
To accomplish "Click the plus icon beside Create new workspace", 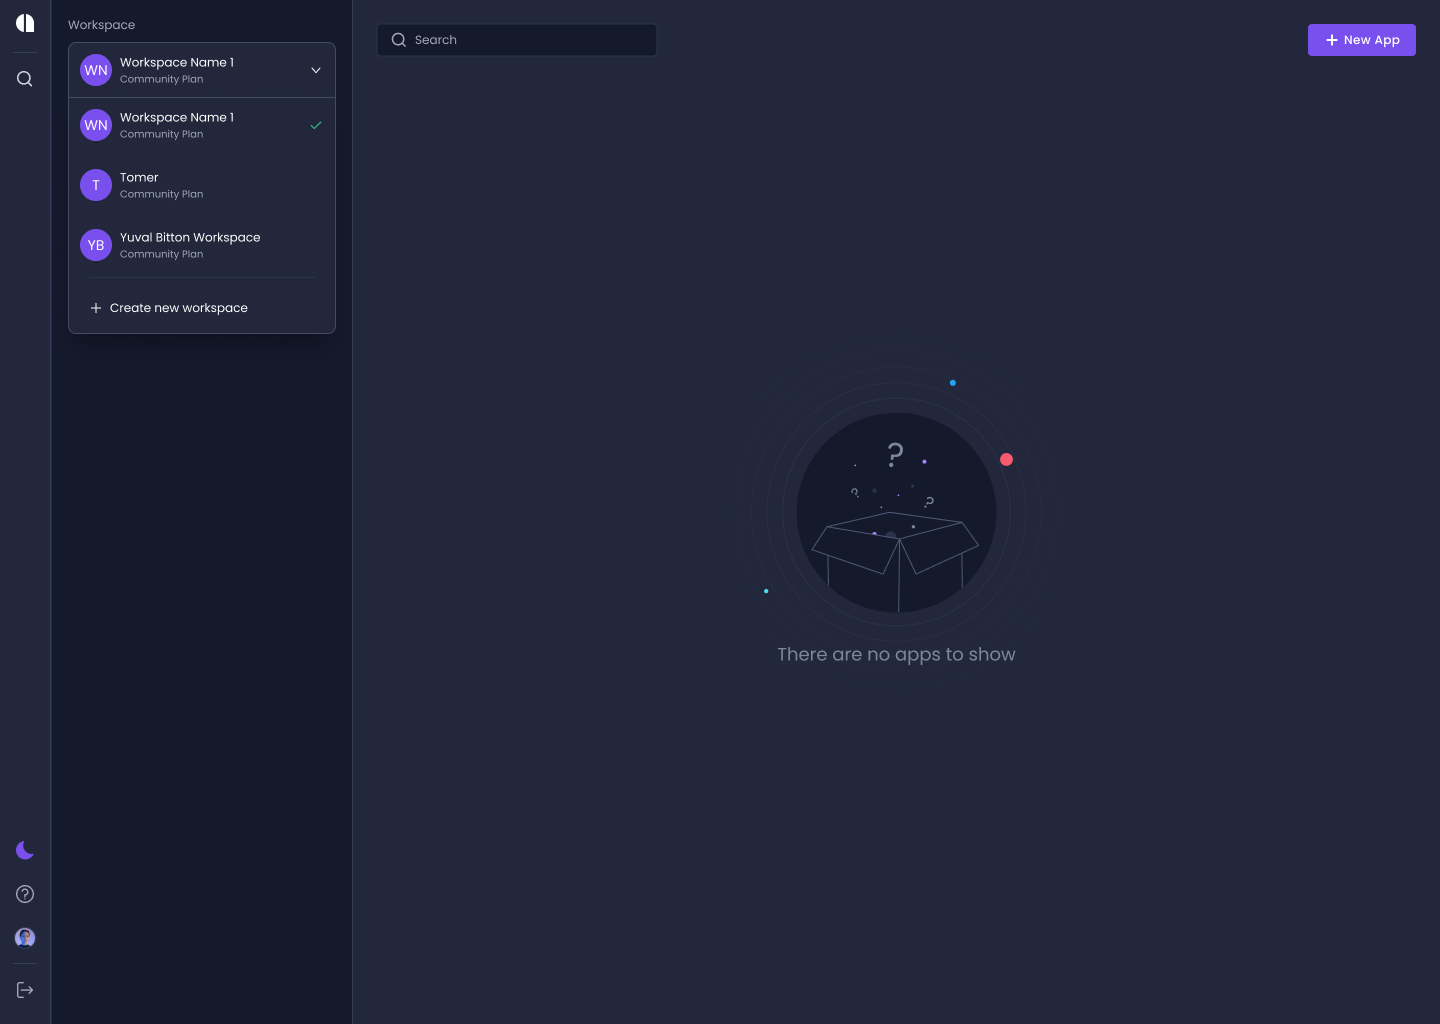I will pos(96,308).
